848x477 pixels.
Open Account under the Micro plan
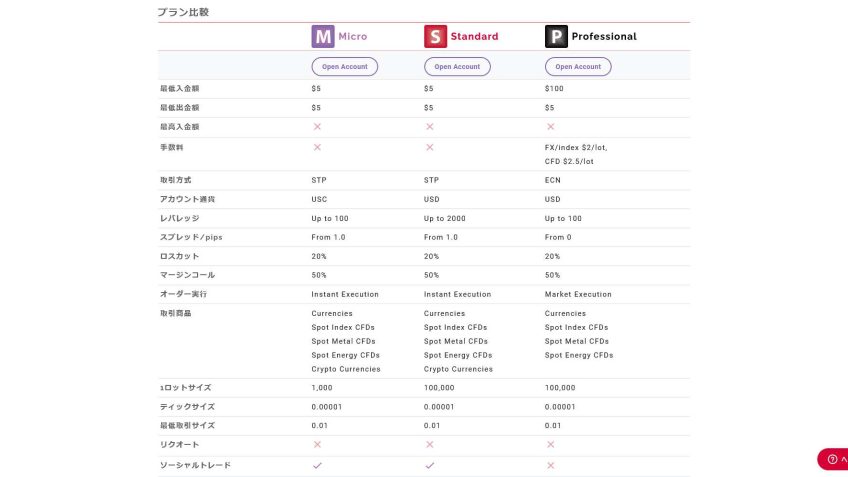coord(345,67)
